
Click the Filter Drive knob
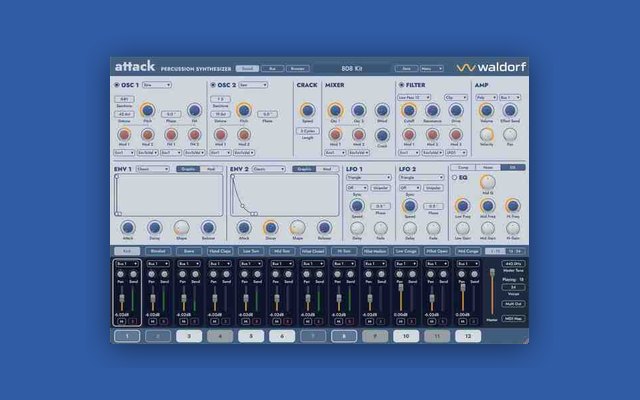(x=456, y=110)
